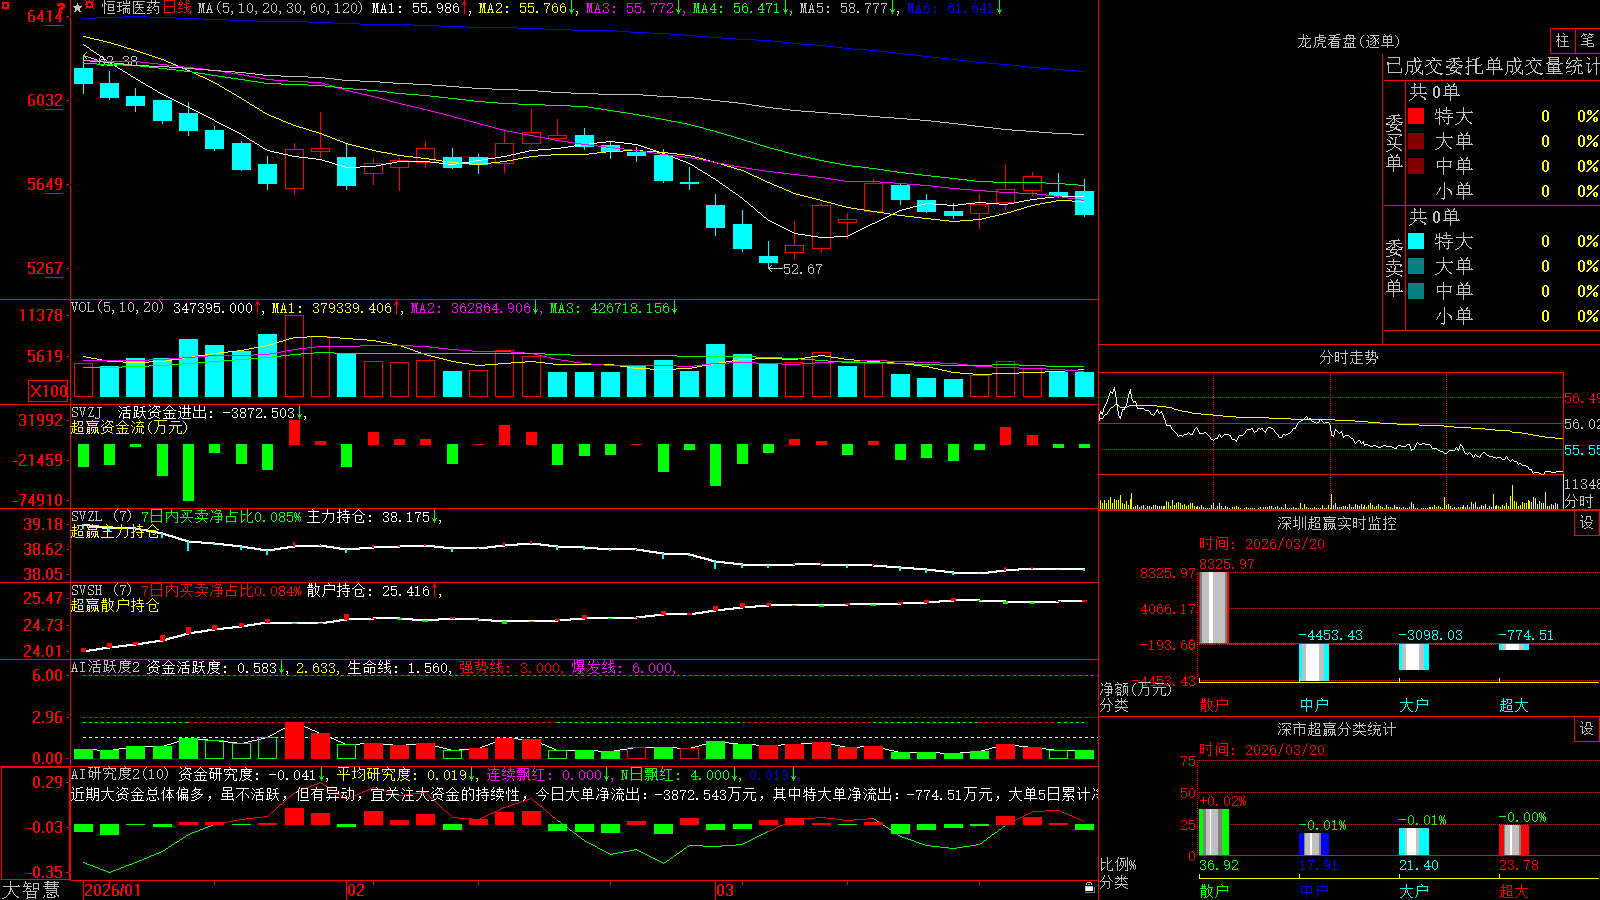Click the lock icon at the timeline's right end
1600x900 pixels.
[x=1089, y=888]
